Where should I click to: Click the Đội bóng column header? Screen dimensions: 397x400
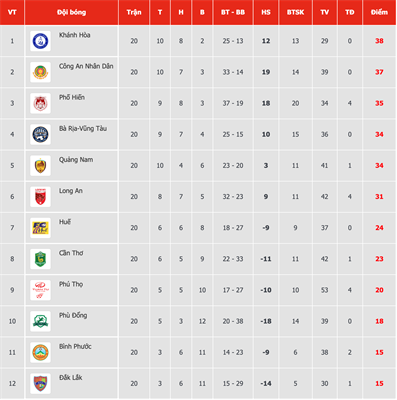(71, 12)
